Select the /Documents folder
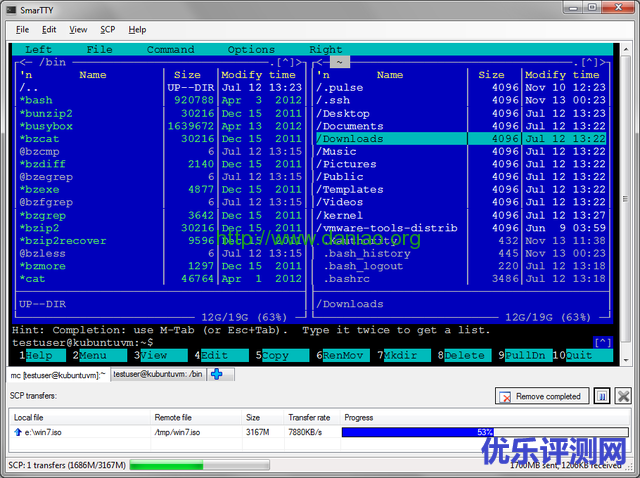Viewport: 640px width, 478px height. pyautogui.click(x=350, y=126)
